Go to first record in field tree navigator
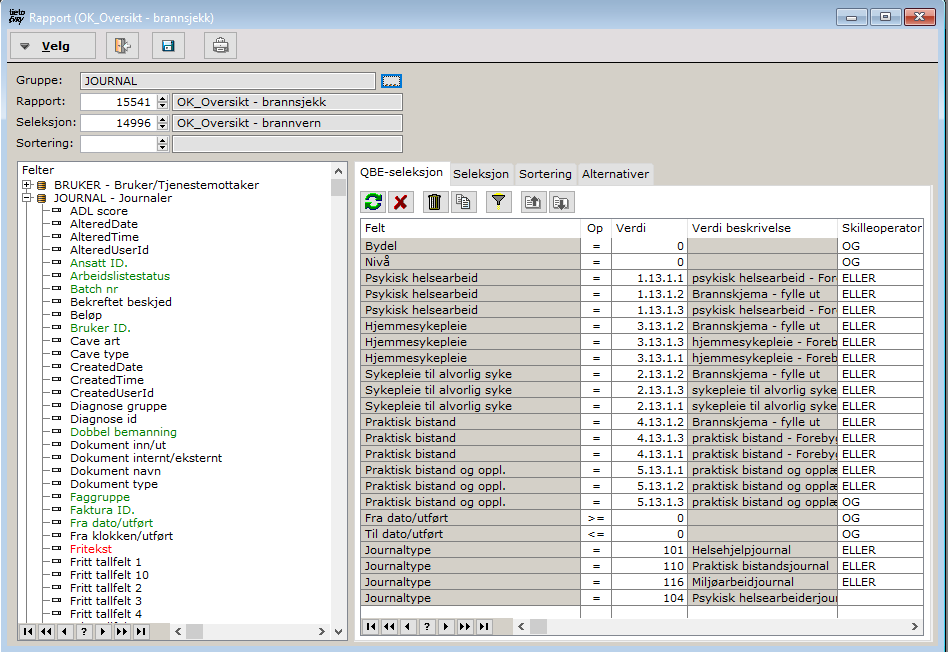948x652 pixels. click(28, 631)
